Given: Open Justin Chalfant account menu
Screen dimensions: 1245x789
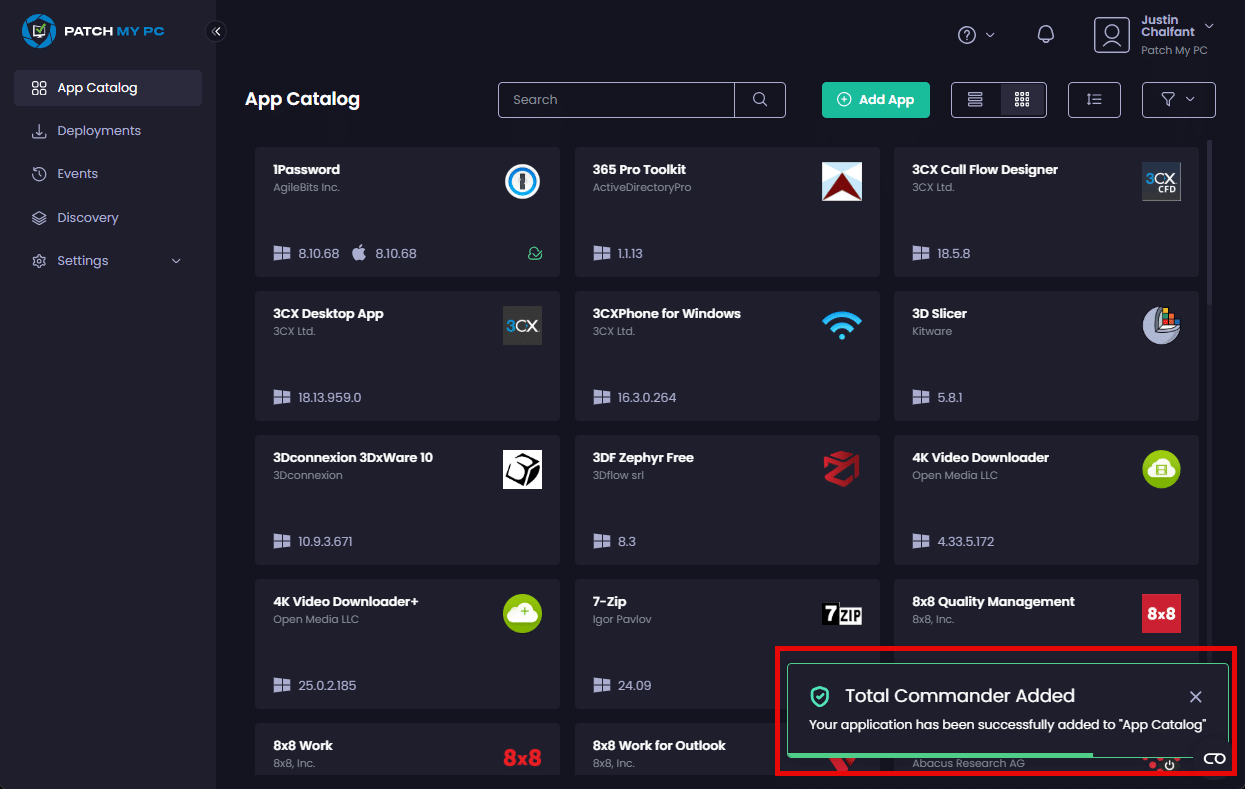Looking at the screenshot, I should tap(1153, 35).
